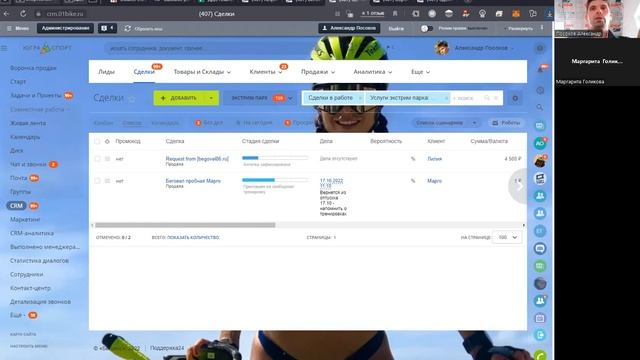
Task: Open table column settings gear
Action: pos(107,142)
